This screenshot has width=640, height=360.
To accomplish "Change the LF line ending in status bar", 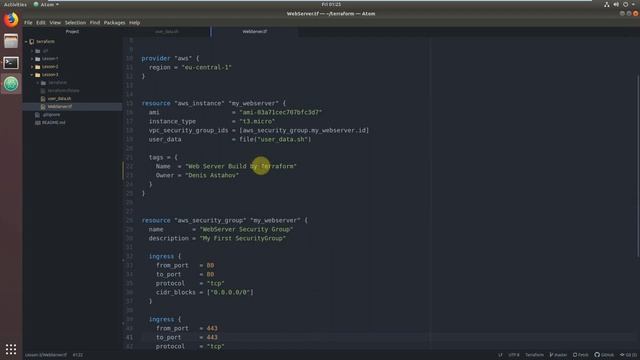I will coord(500,355).
